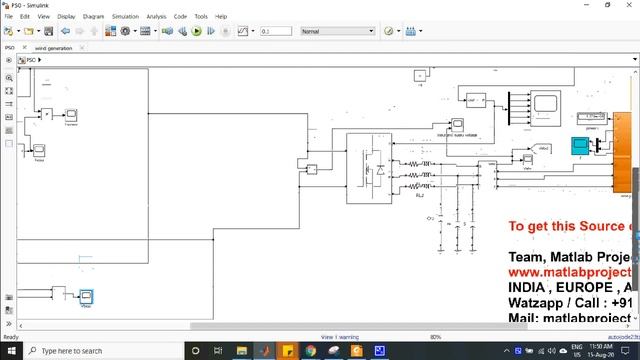This screenshot has height=360, width=640.
Task: Open the Tools menu
Action: click(201, 16)
